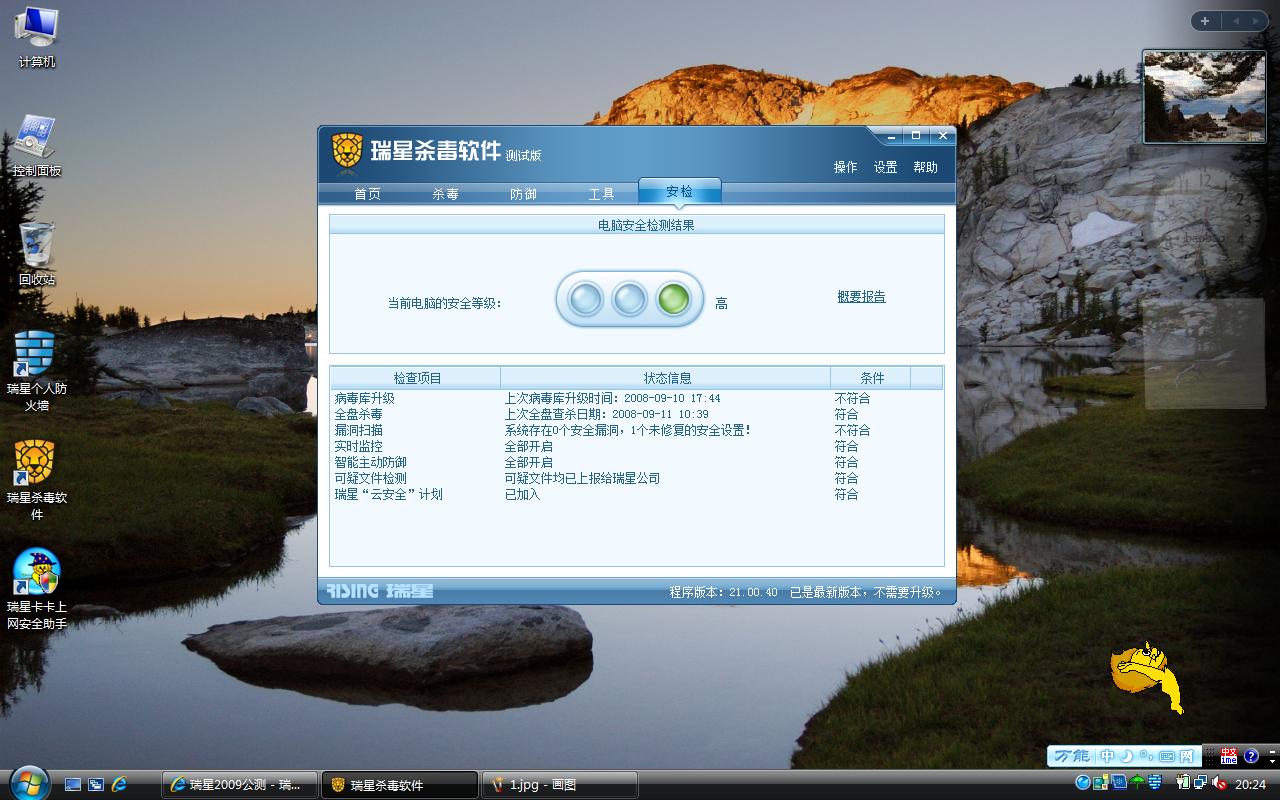
Task: Switch to the 工具 tab
Action: pyautogui.click(x=601, y=194)
